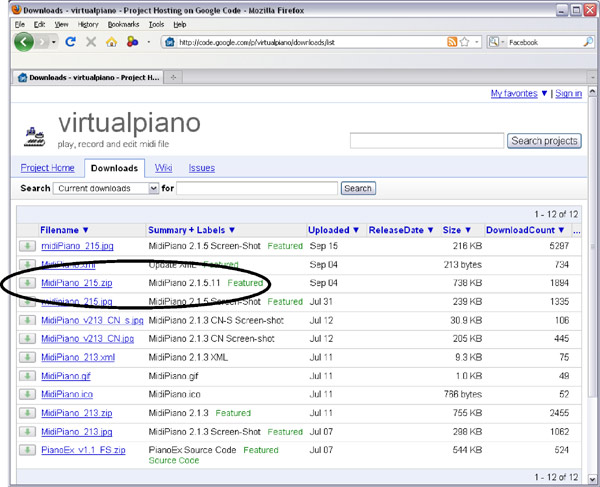Go back with the green back arrow
Image resolution: width=600 pixels, height=487 pixels.
tap(24, 42)
